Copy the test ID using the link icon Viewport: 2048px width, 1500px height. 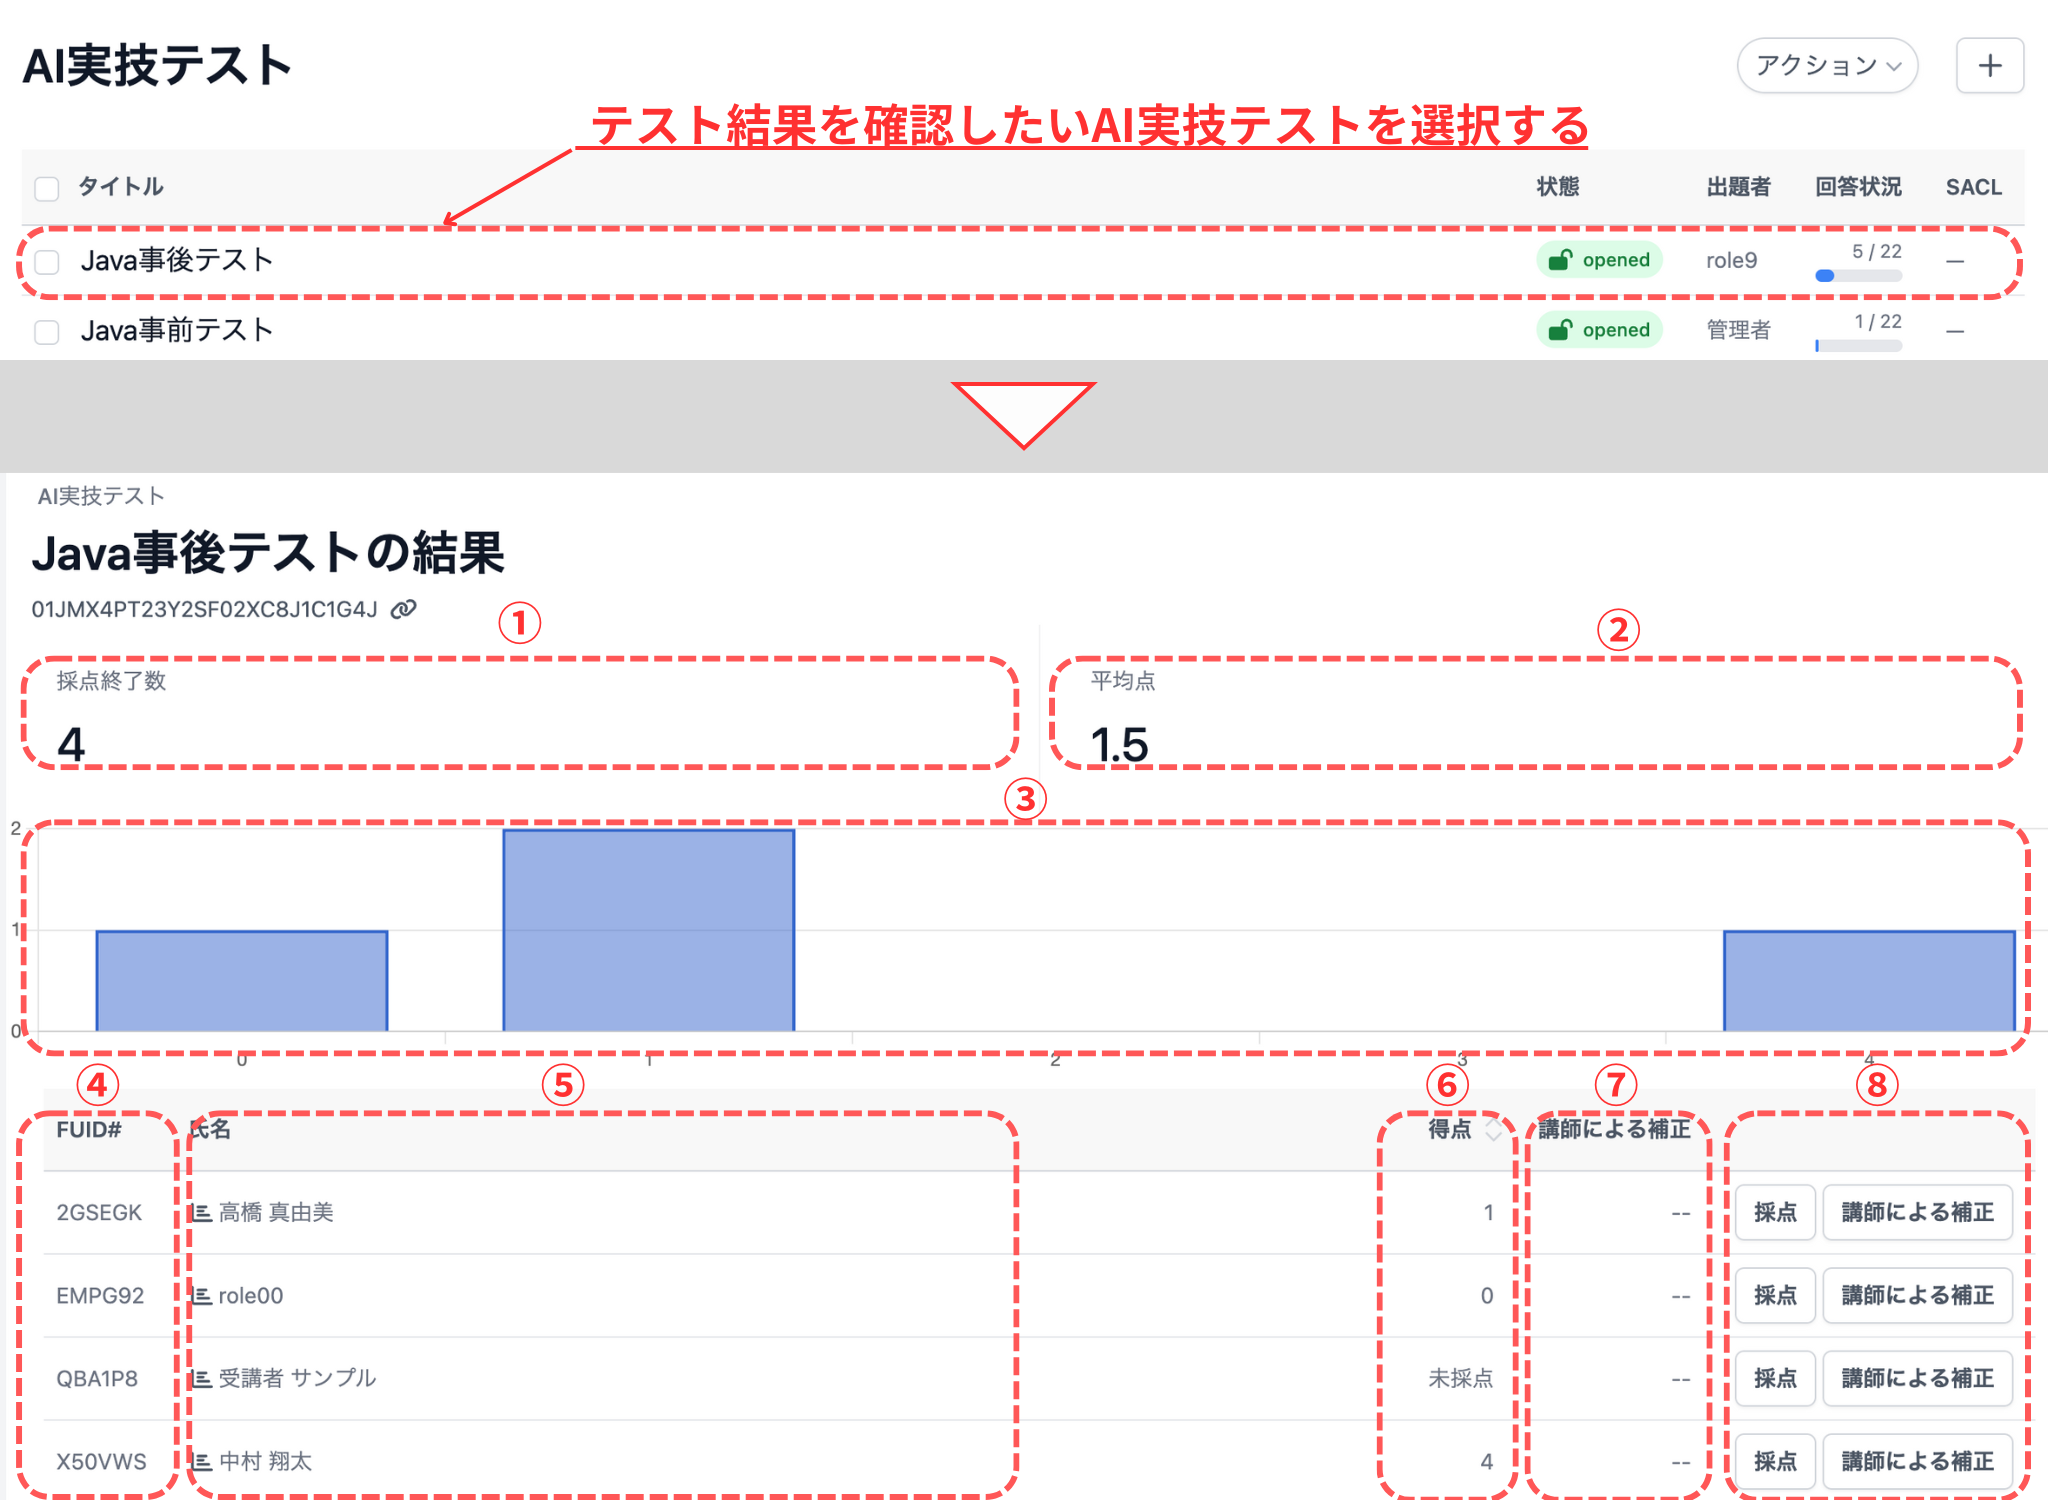404,608
